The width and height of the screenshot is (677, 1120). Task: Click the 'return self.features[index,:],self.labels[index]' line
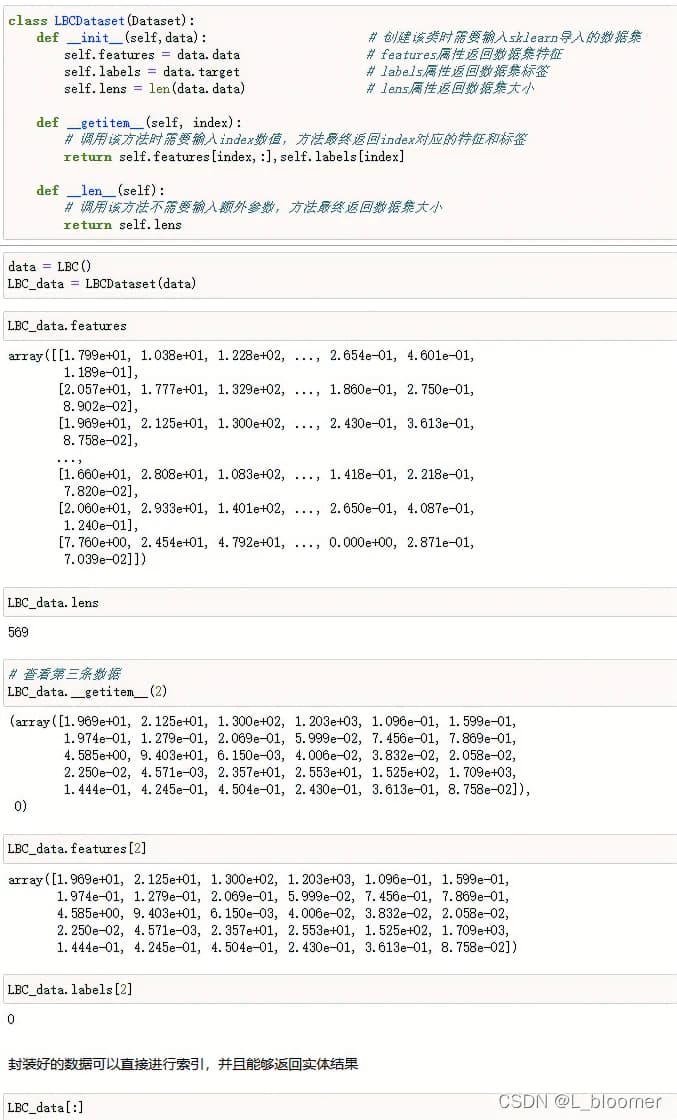coord(234,156)
